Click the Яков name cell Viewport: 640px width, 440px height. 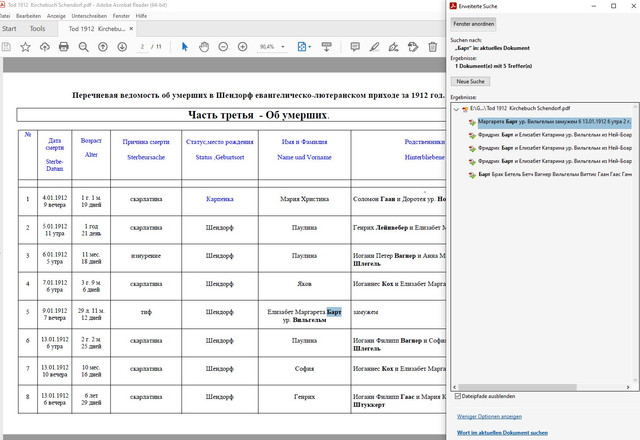(x=304, y=284)
